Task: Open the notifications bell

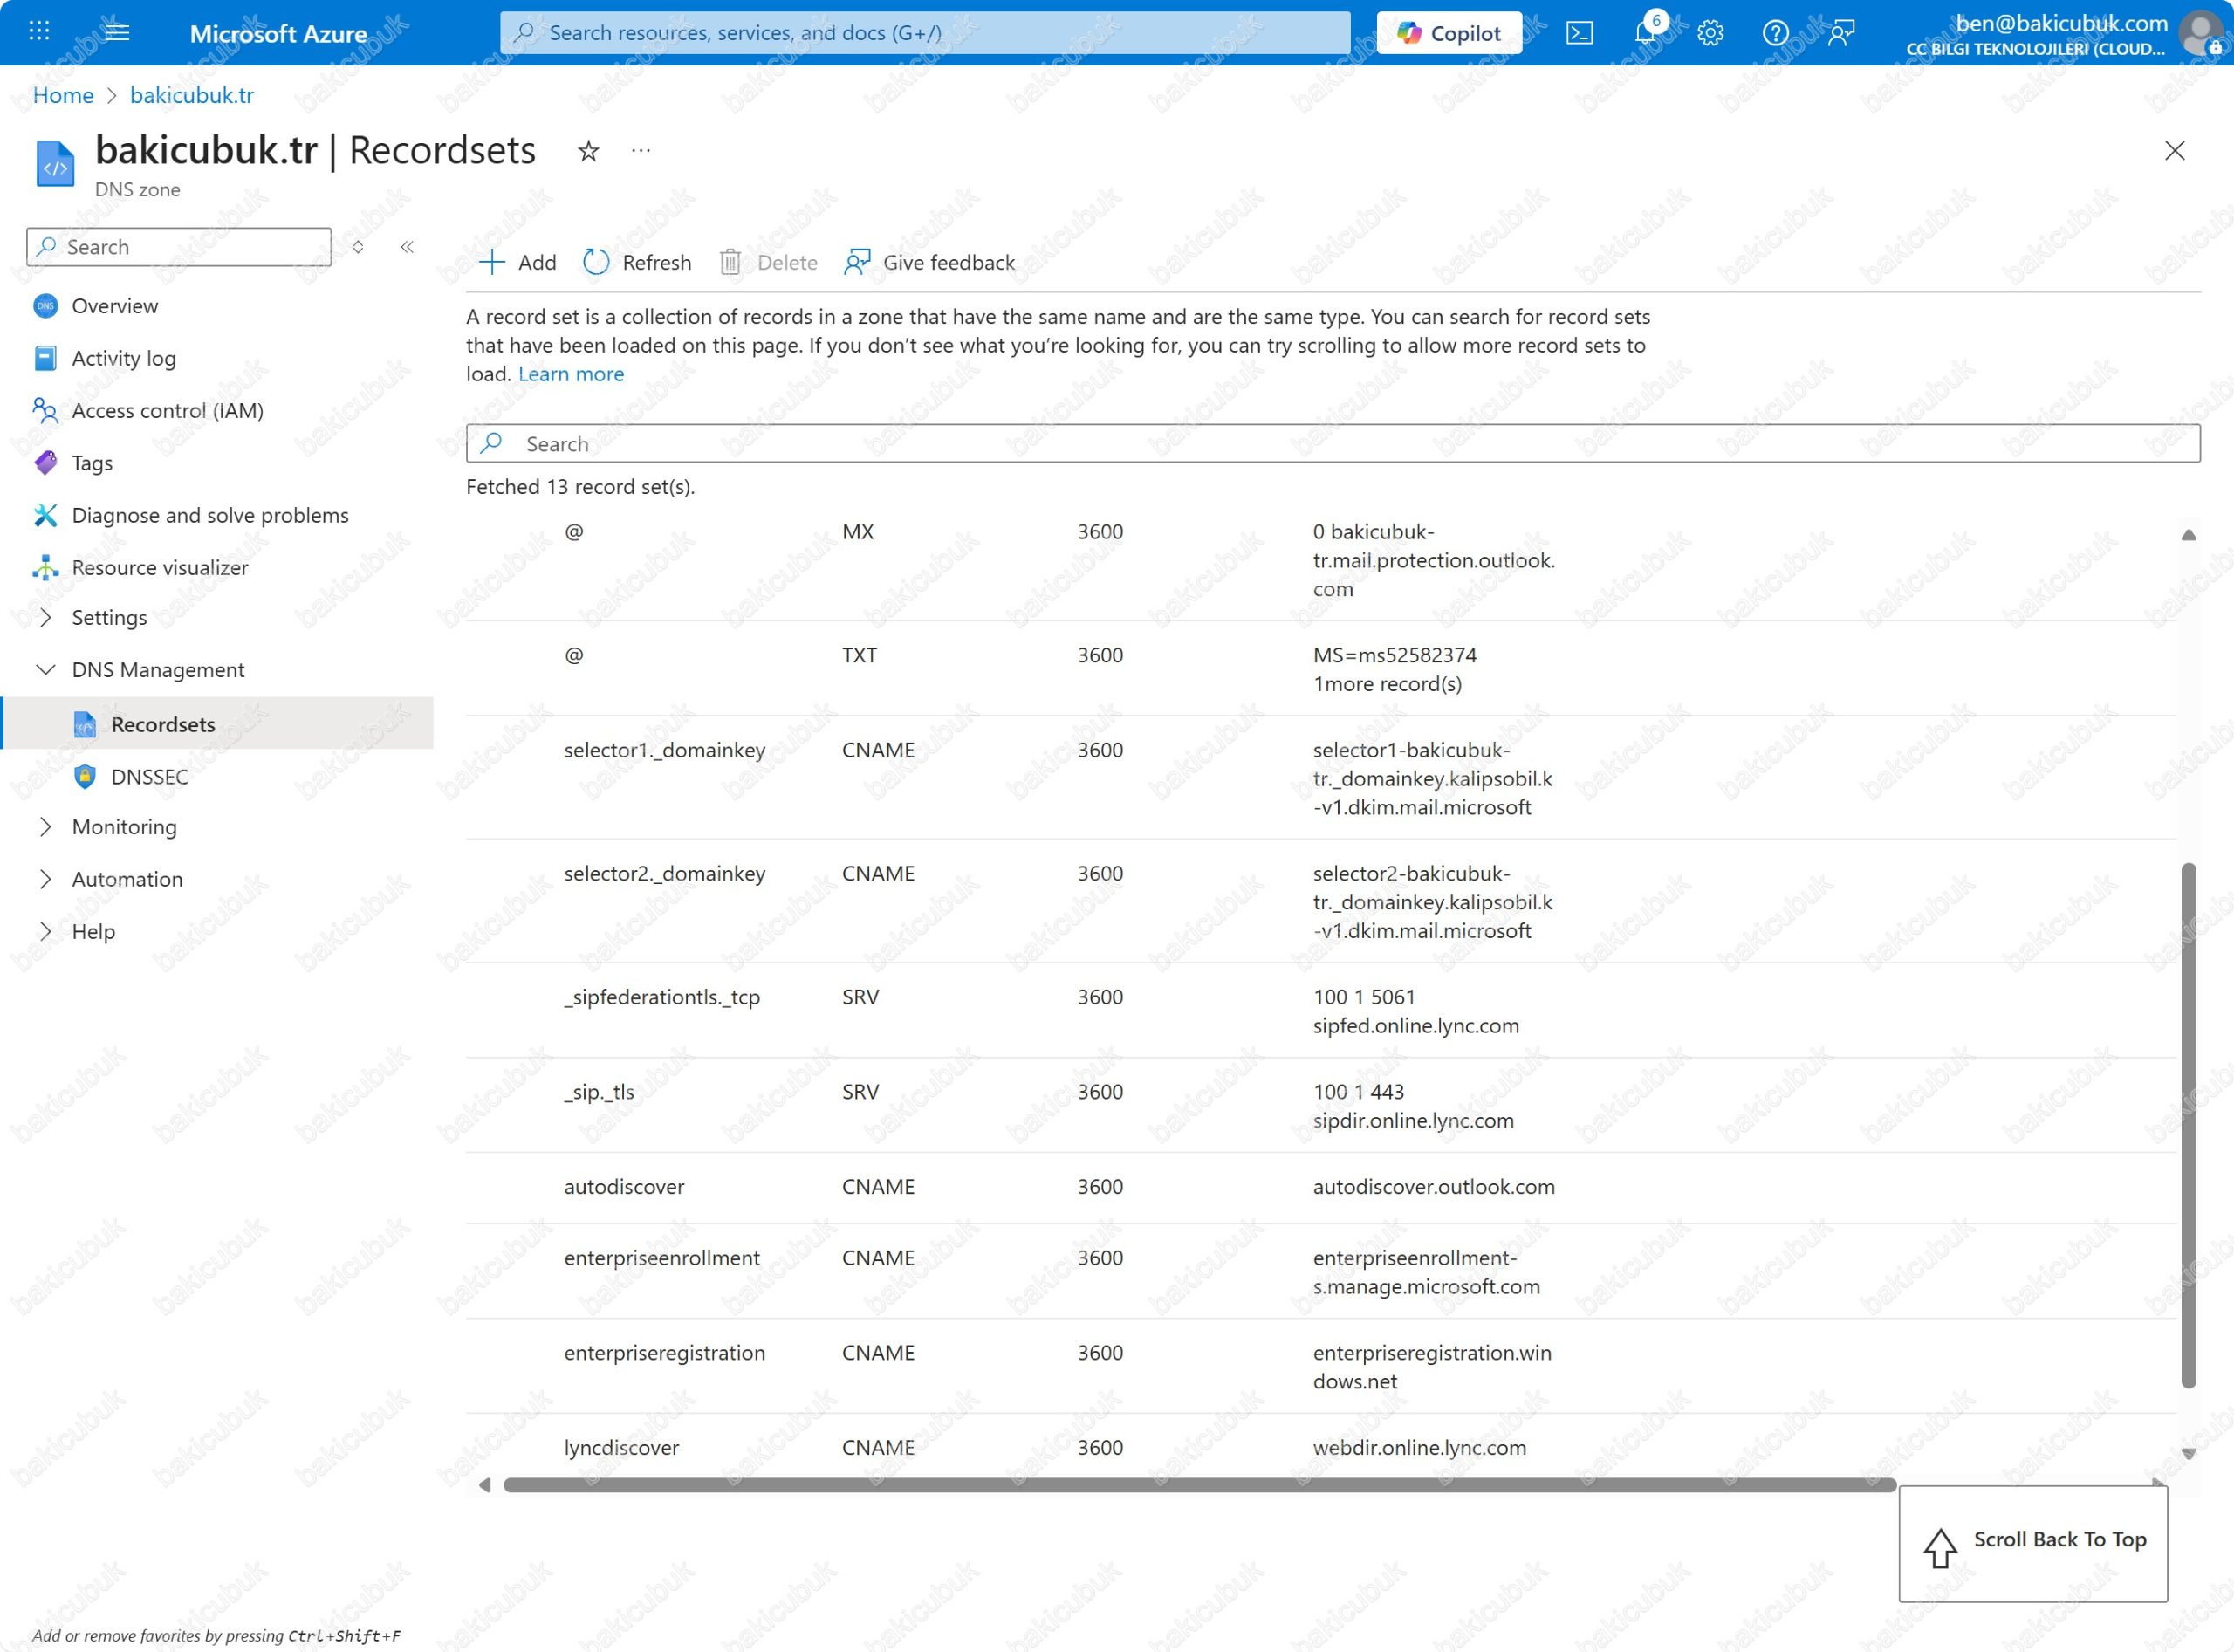Action: (x=1645, y=33)
